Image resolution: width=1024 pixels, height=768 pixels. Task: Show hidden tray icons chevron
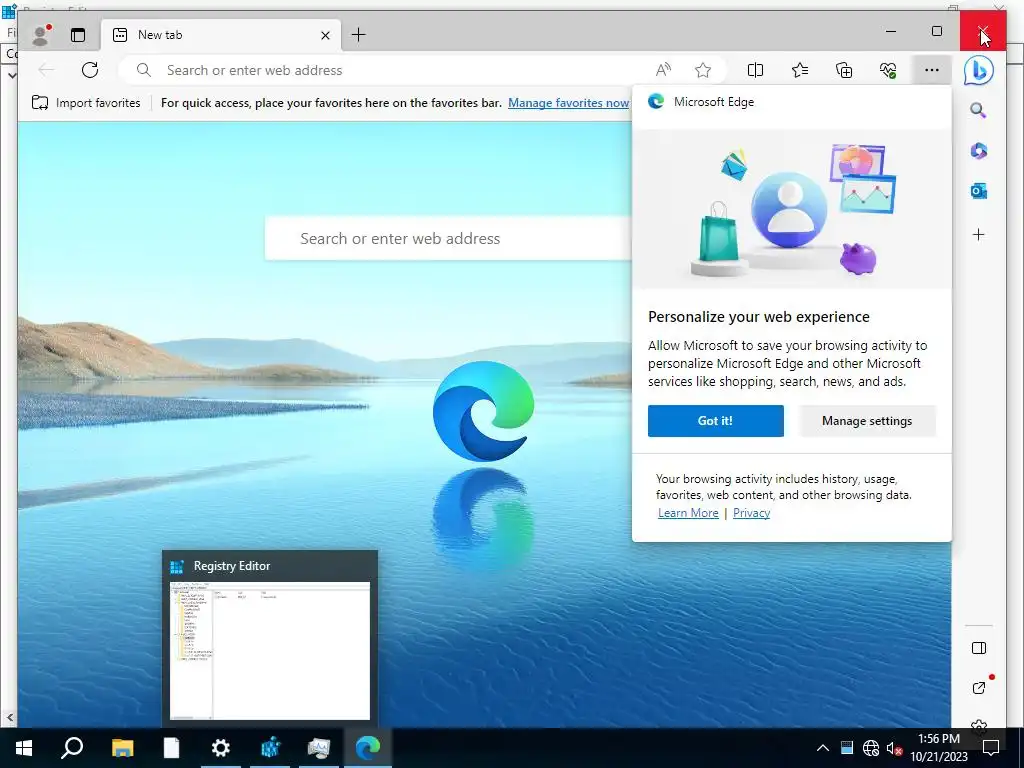pos(823,748)
